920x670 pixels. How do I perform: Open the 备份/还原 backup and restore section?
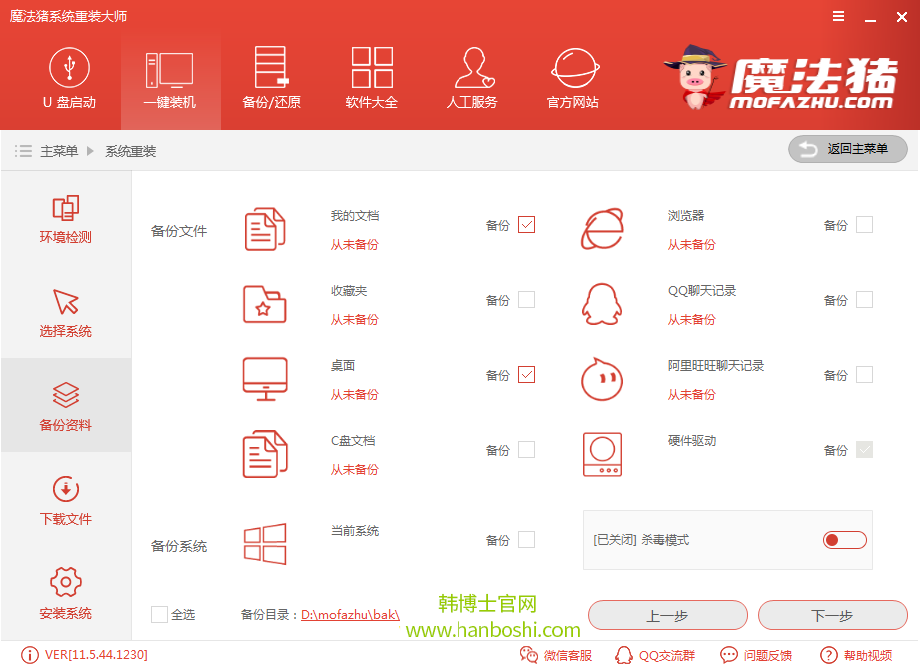click(x=270, y=80)
